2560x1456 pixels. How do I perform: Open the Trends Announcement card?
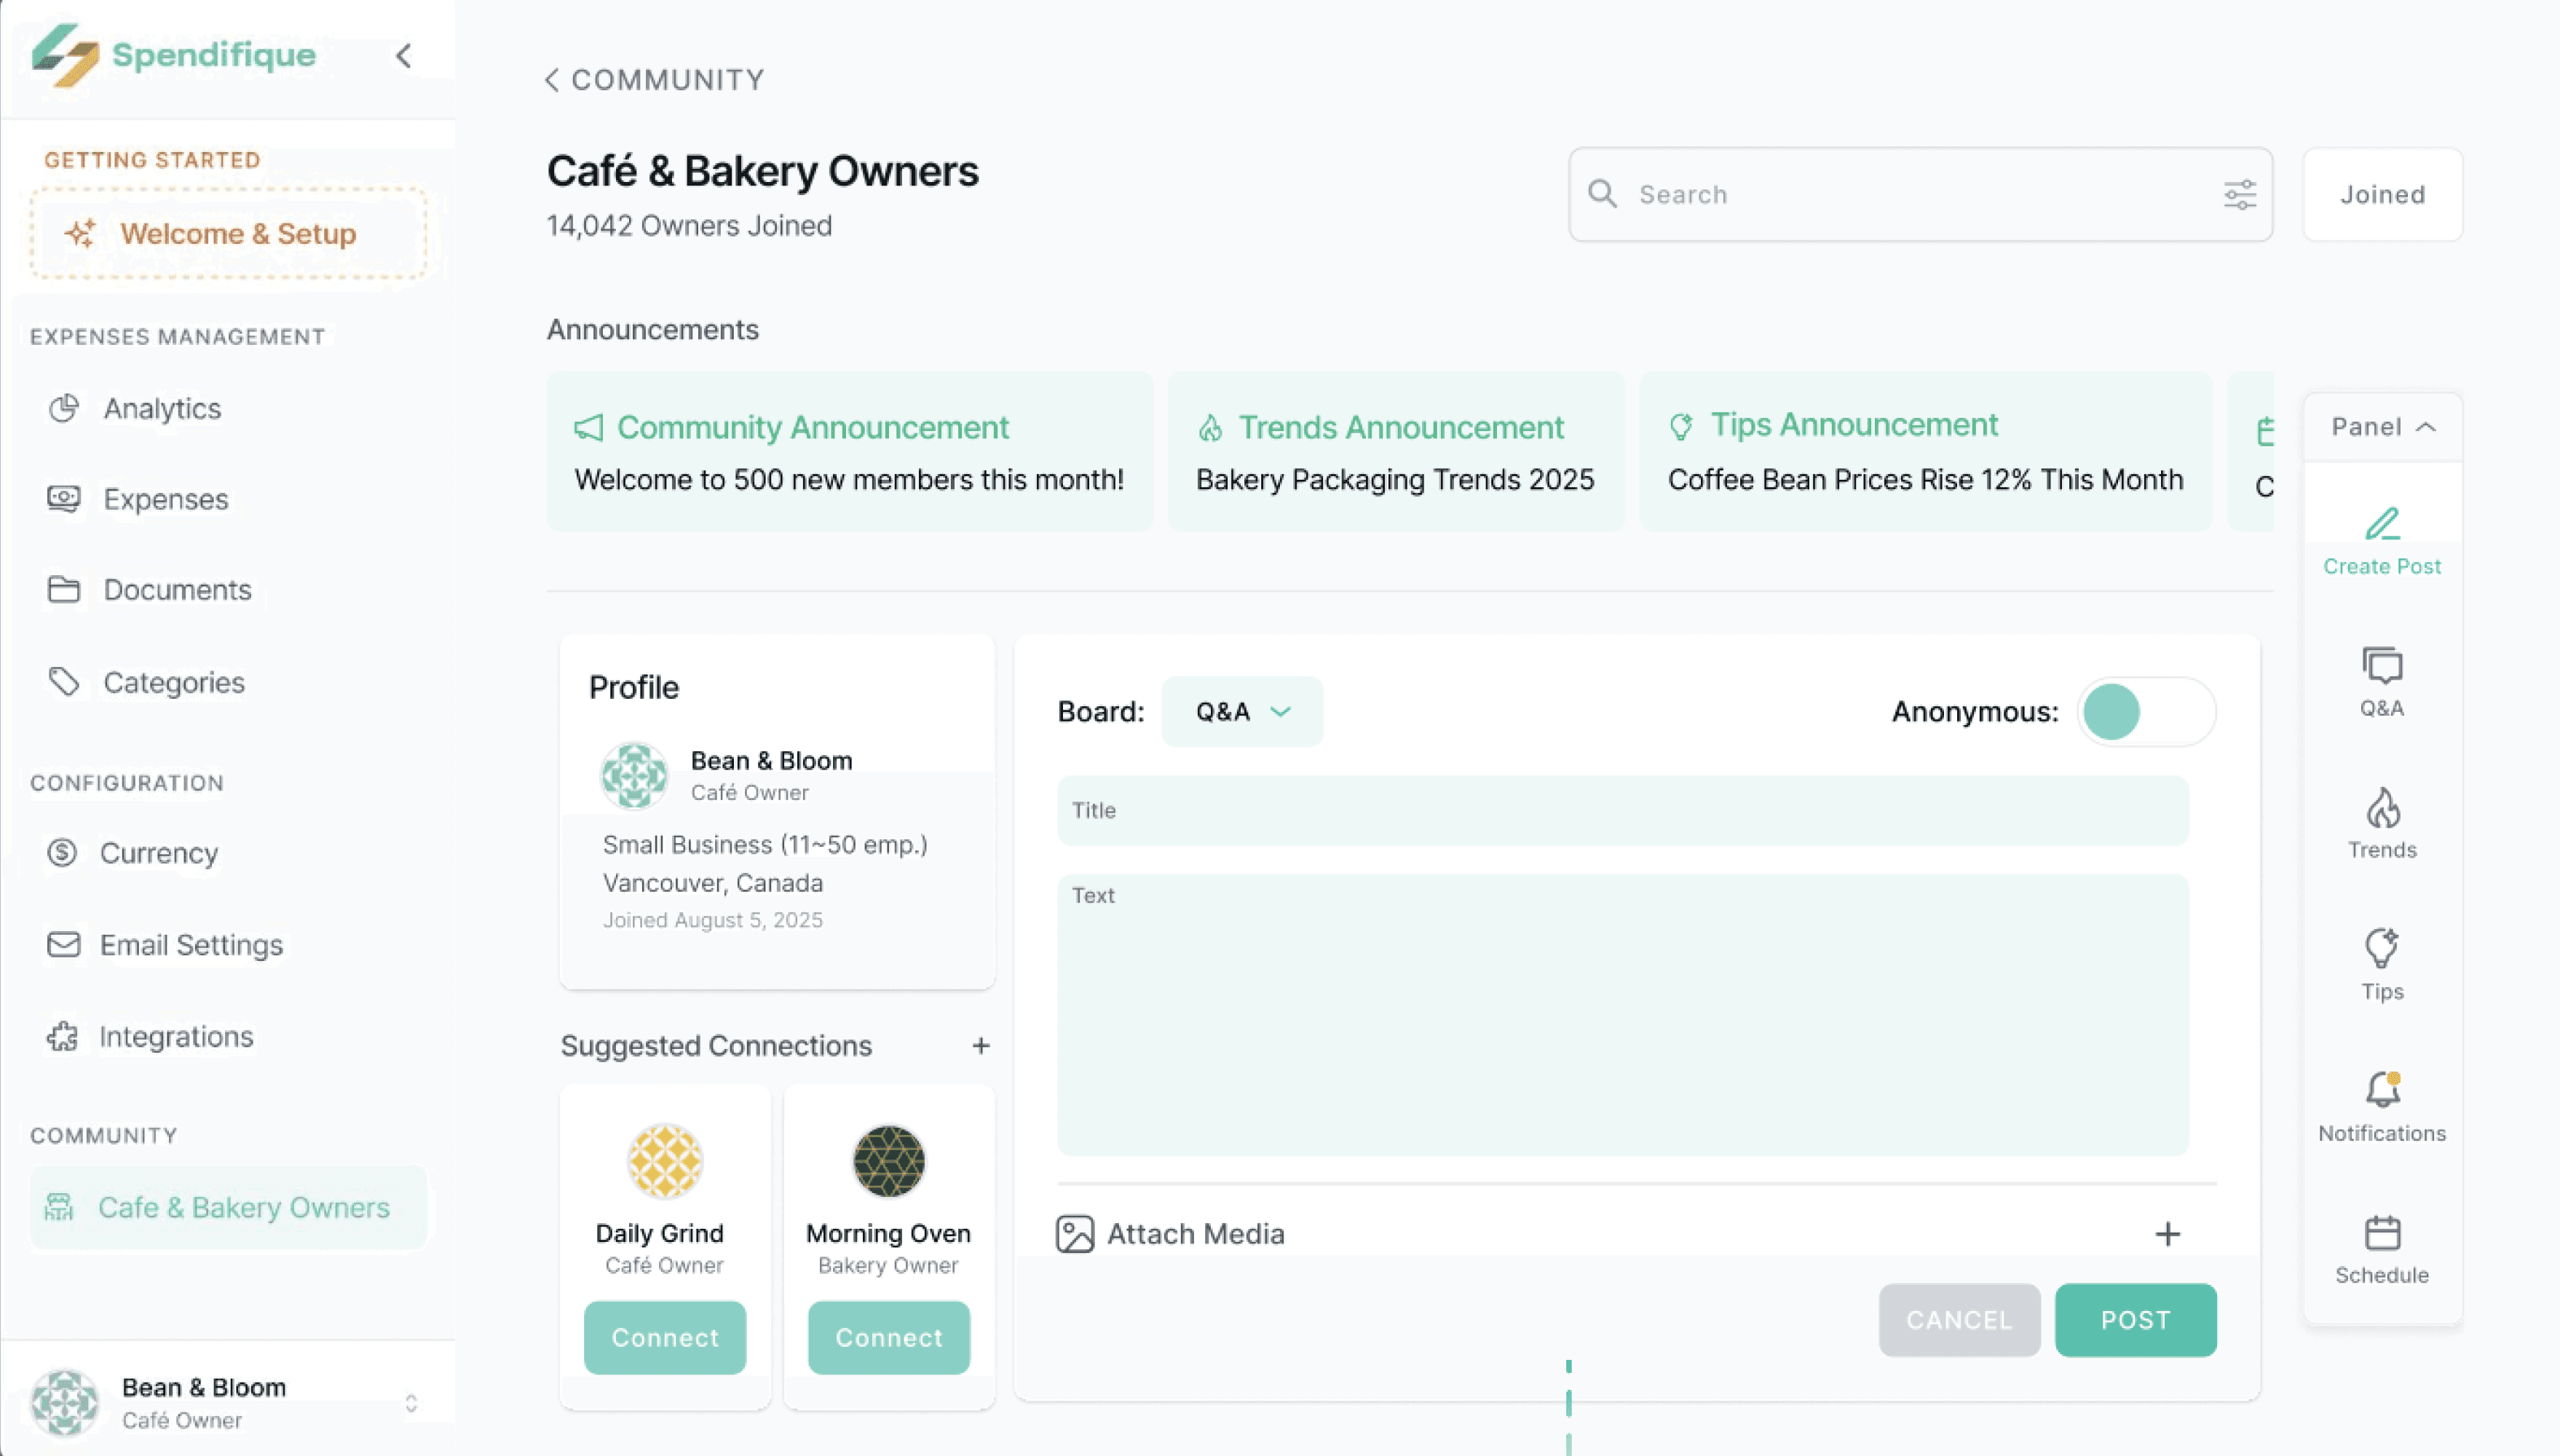click(x=1395, y=451)
